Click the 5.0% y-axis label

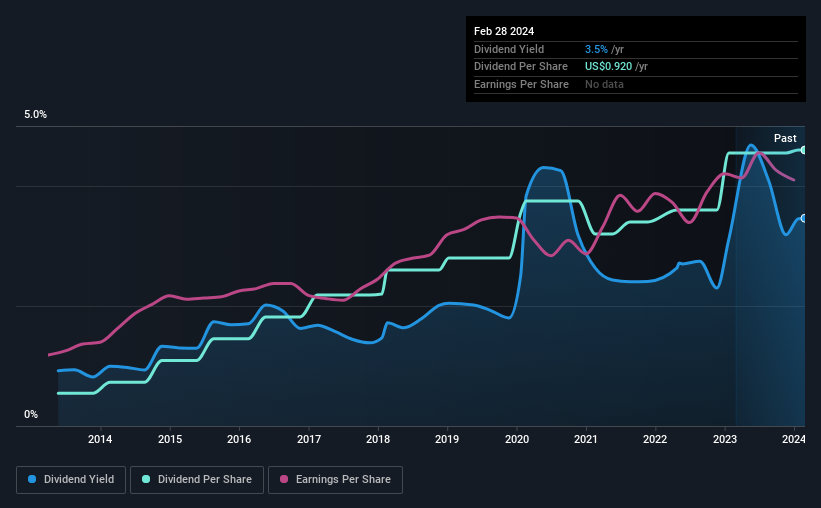(36, 115)
